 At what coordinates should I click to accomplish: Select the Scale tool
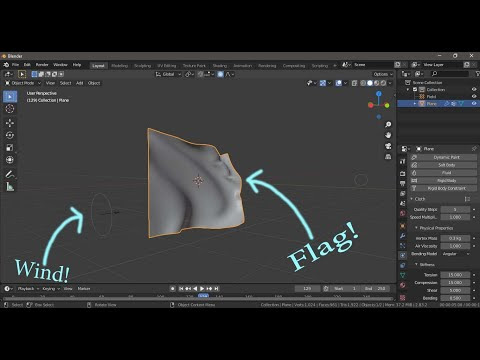[10, 148]
